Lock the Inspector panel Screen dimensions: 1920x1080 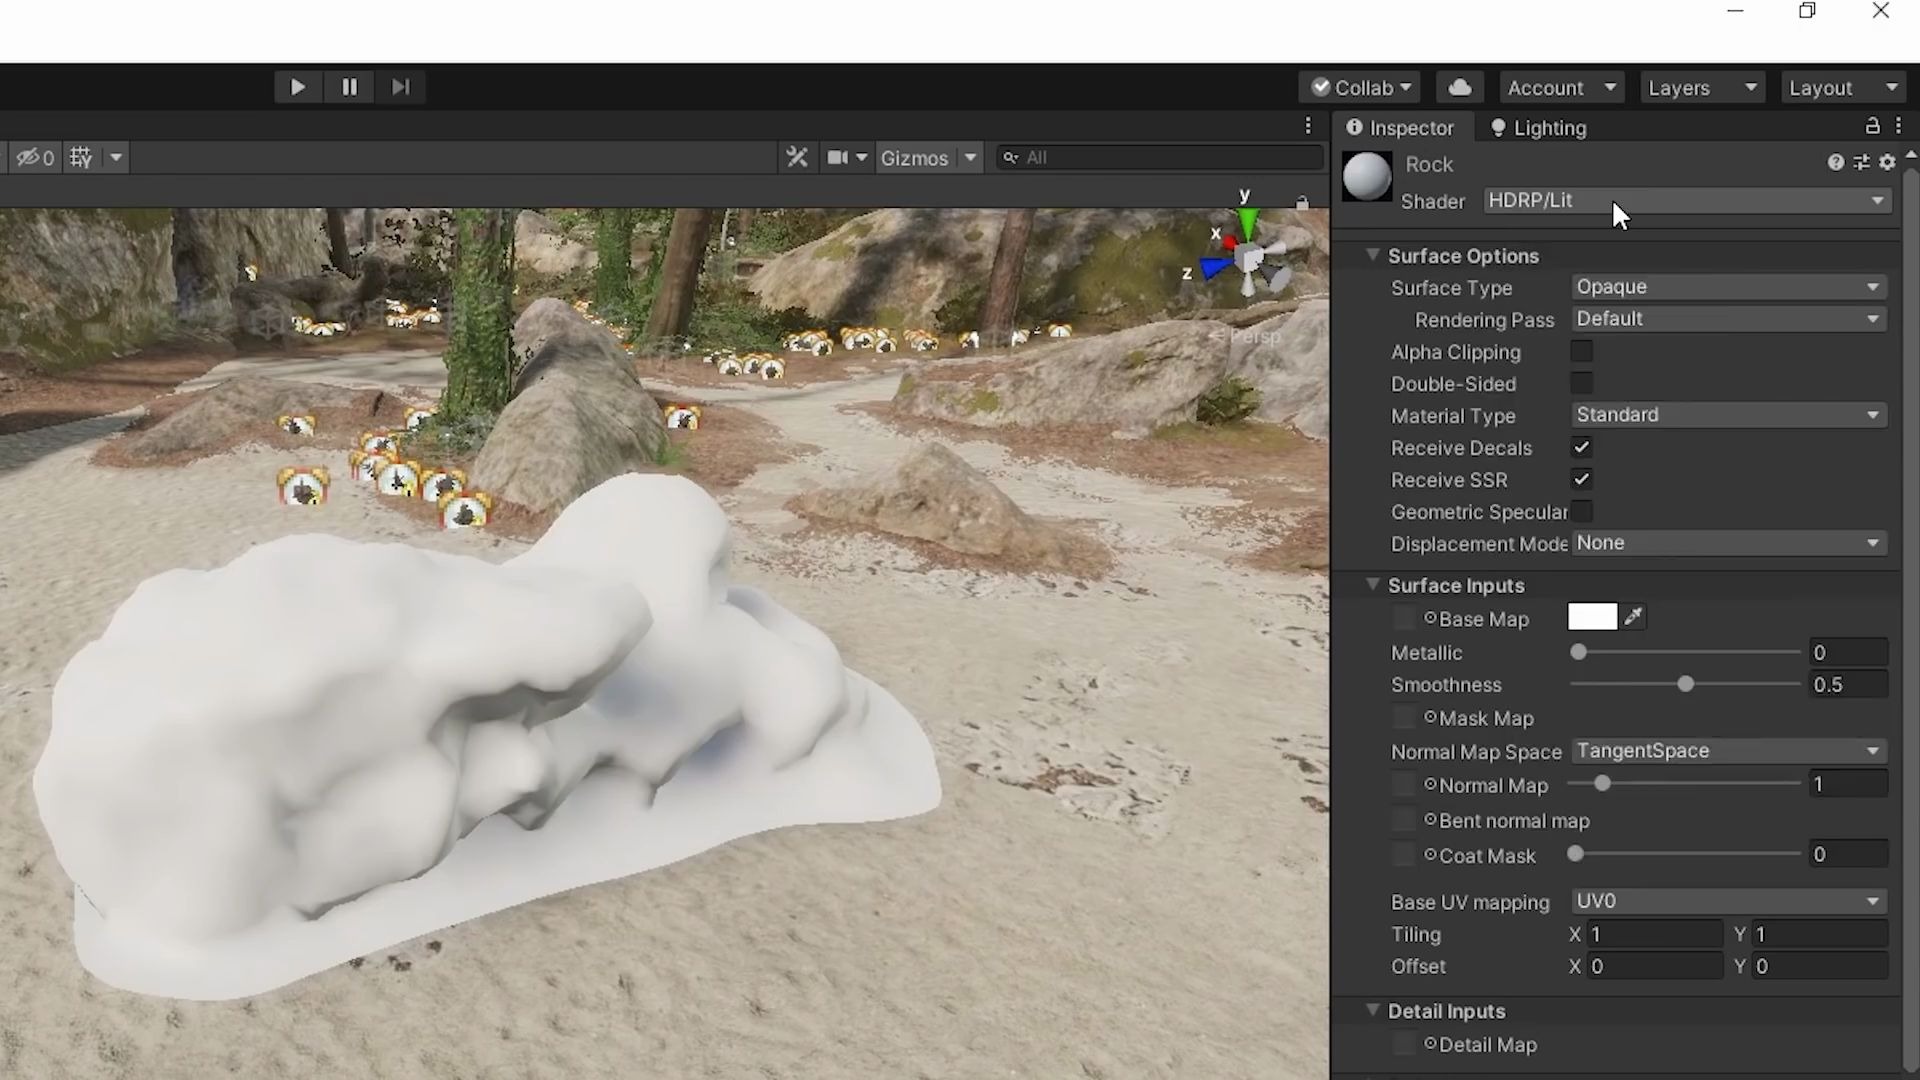coord(1872,126)
